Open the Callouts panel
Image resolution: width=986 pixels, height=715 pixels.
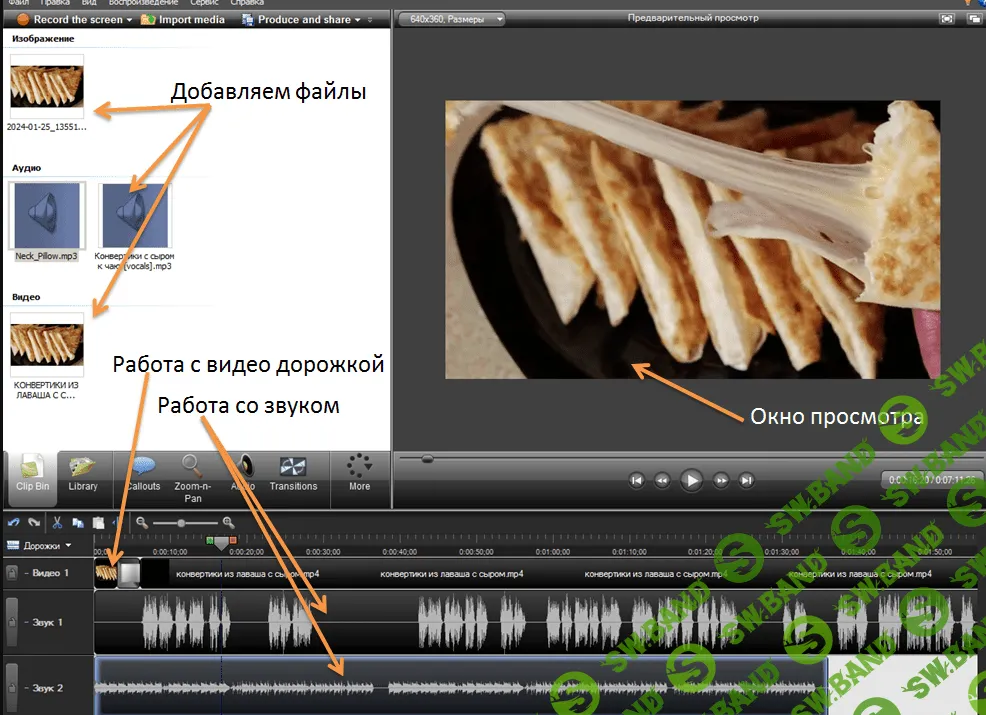[143, 474]
